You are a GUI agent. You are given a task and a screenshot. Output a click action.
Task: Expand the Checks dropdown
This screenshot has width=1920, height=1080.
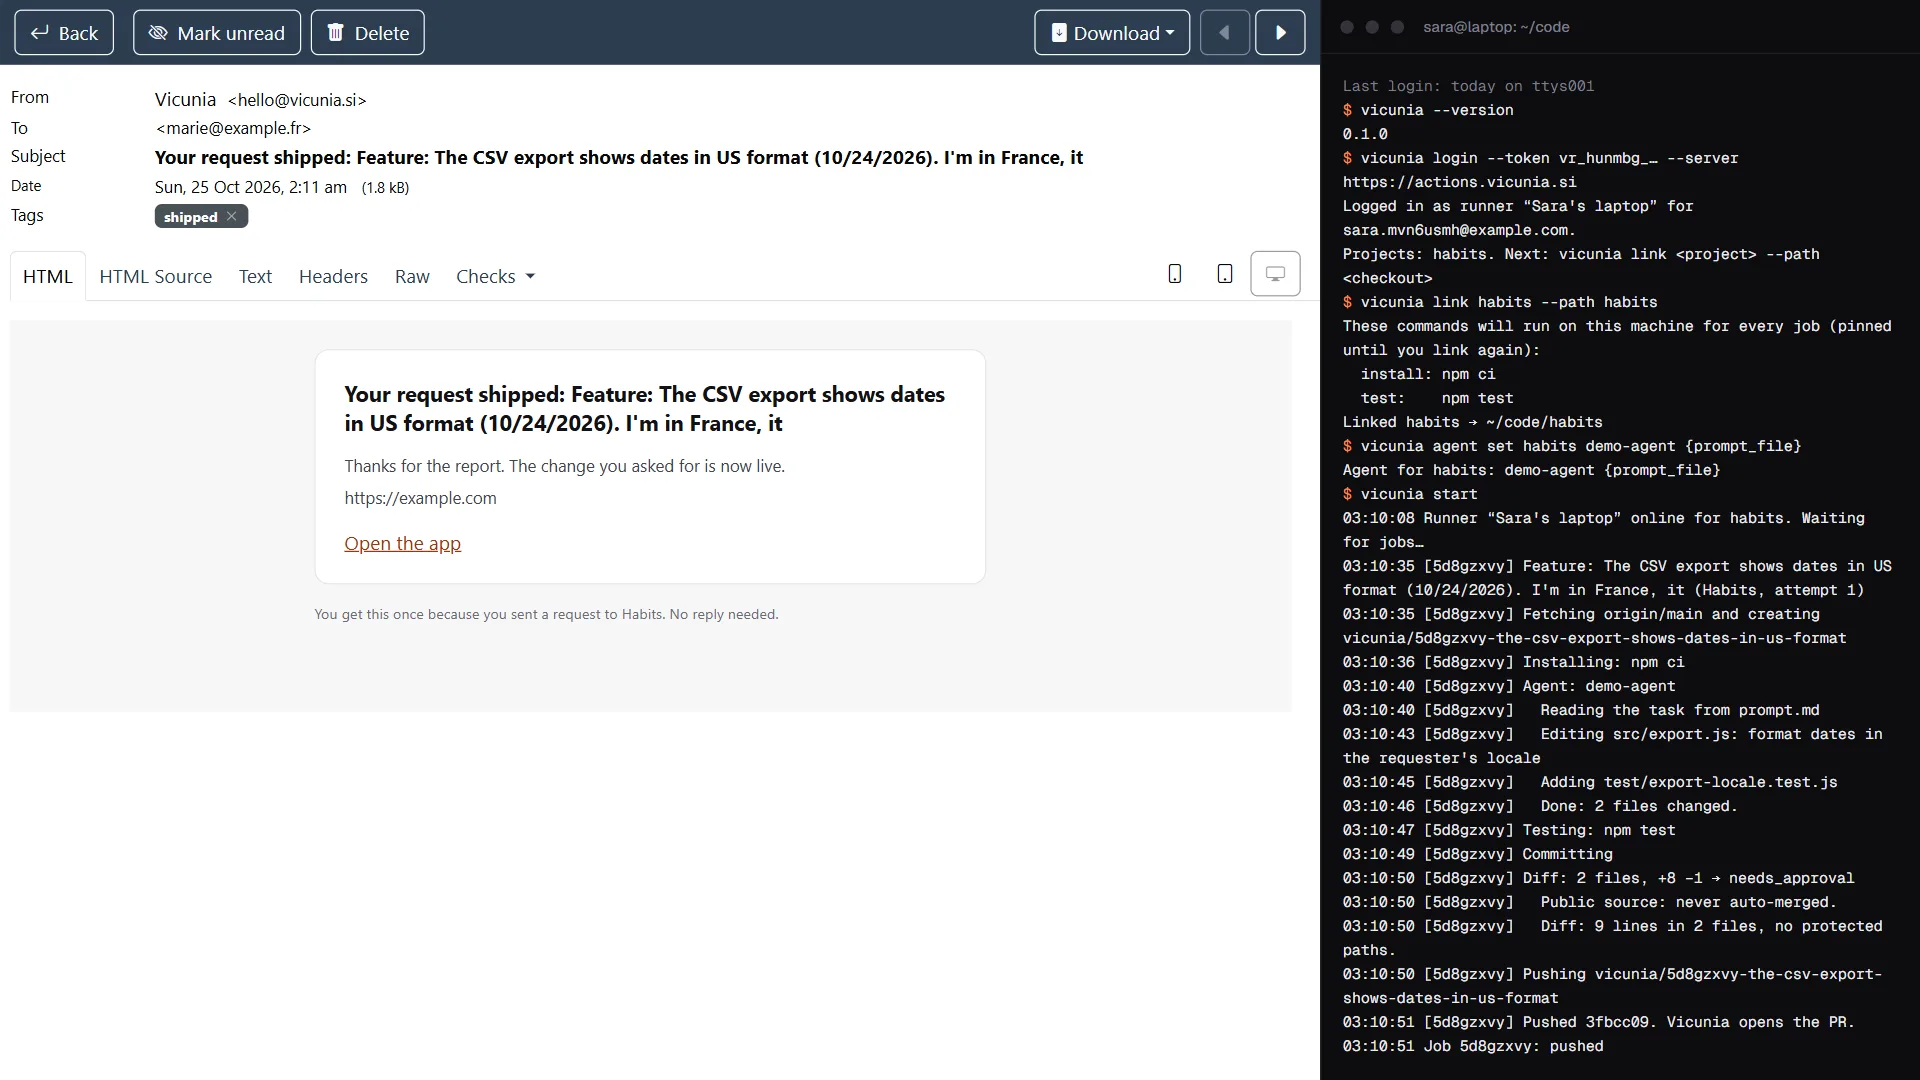[x=495, y=277]
